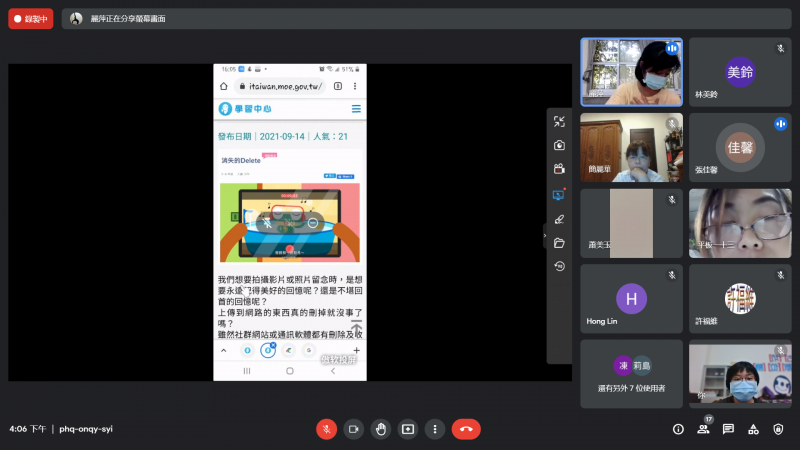Raise hand with the hand icon
Image resolution: width=800 pixels, height=450 pixels.
(381, 429)
